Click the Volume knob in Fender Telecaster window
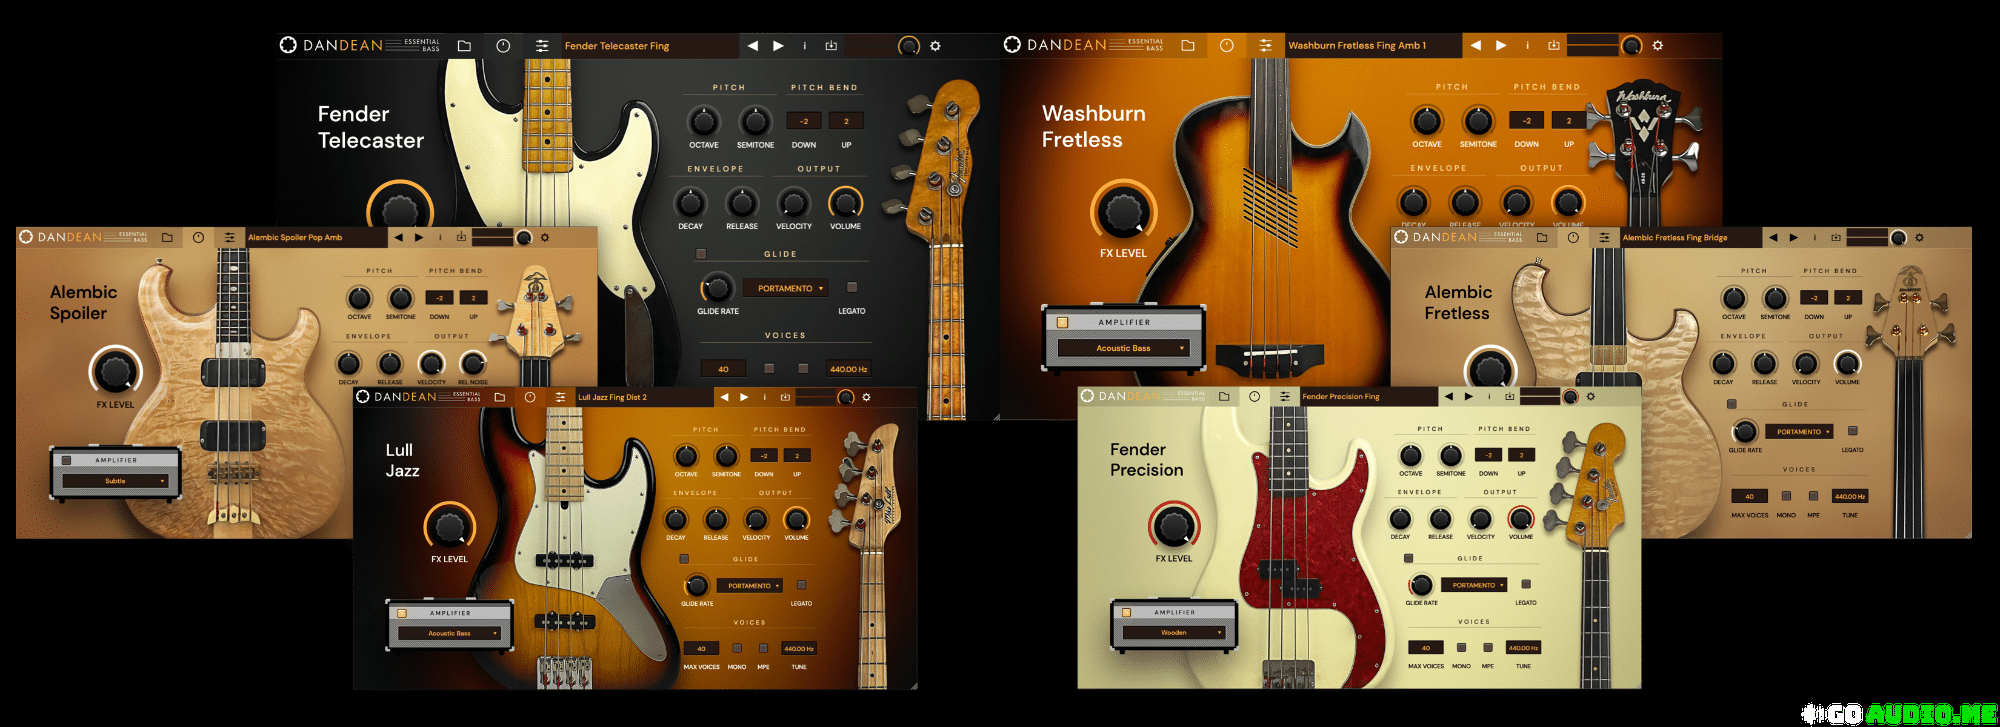This screenshot has height=727, width=2000. click(x=846, y=202)
